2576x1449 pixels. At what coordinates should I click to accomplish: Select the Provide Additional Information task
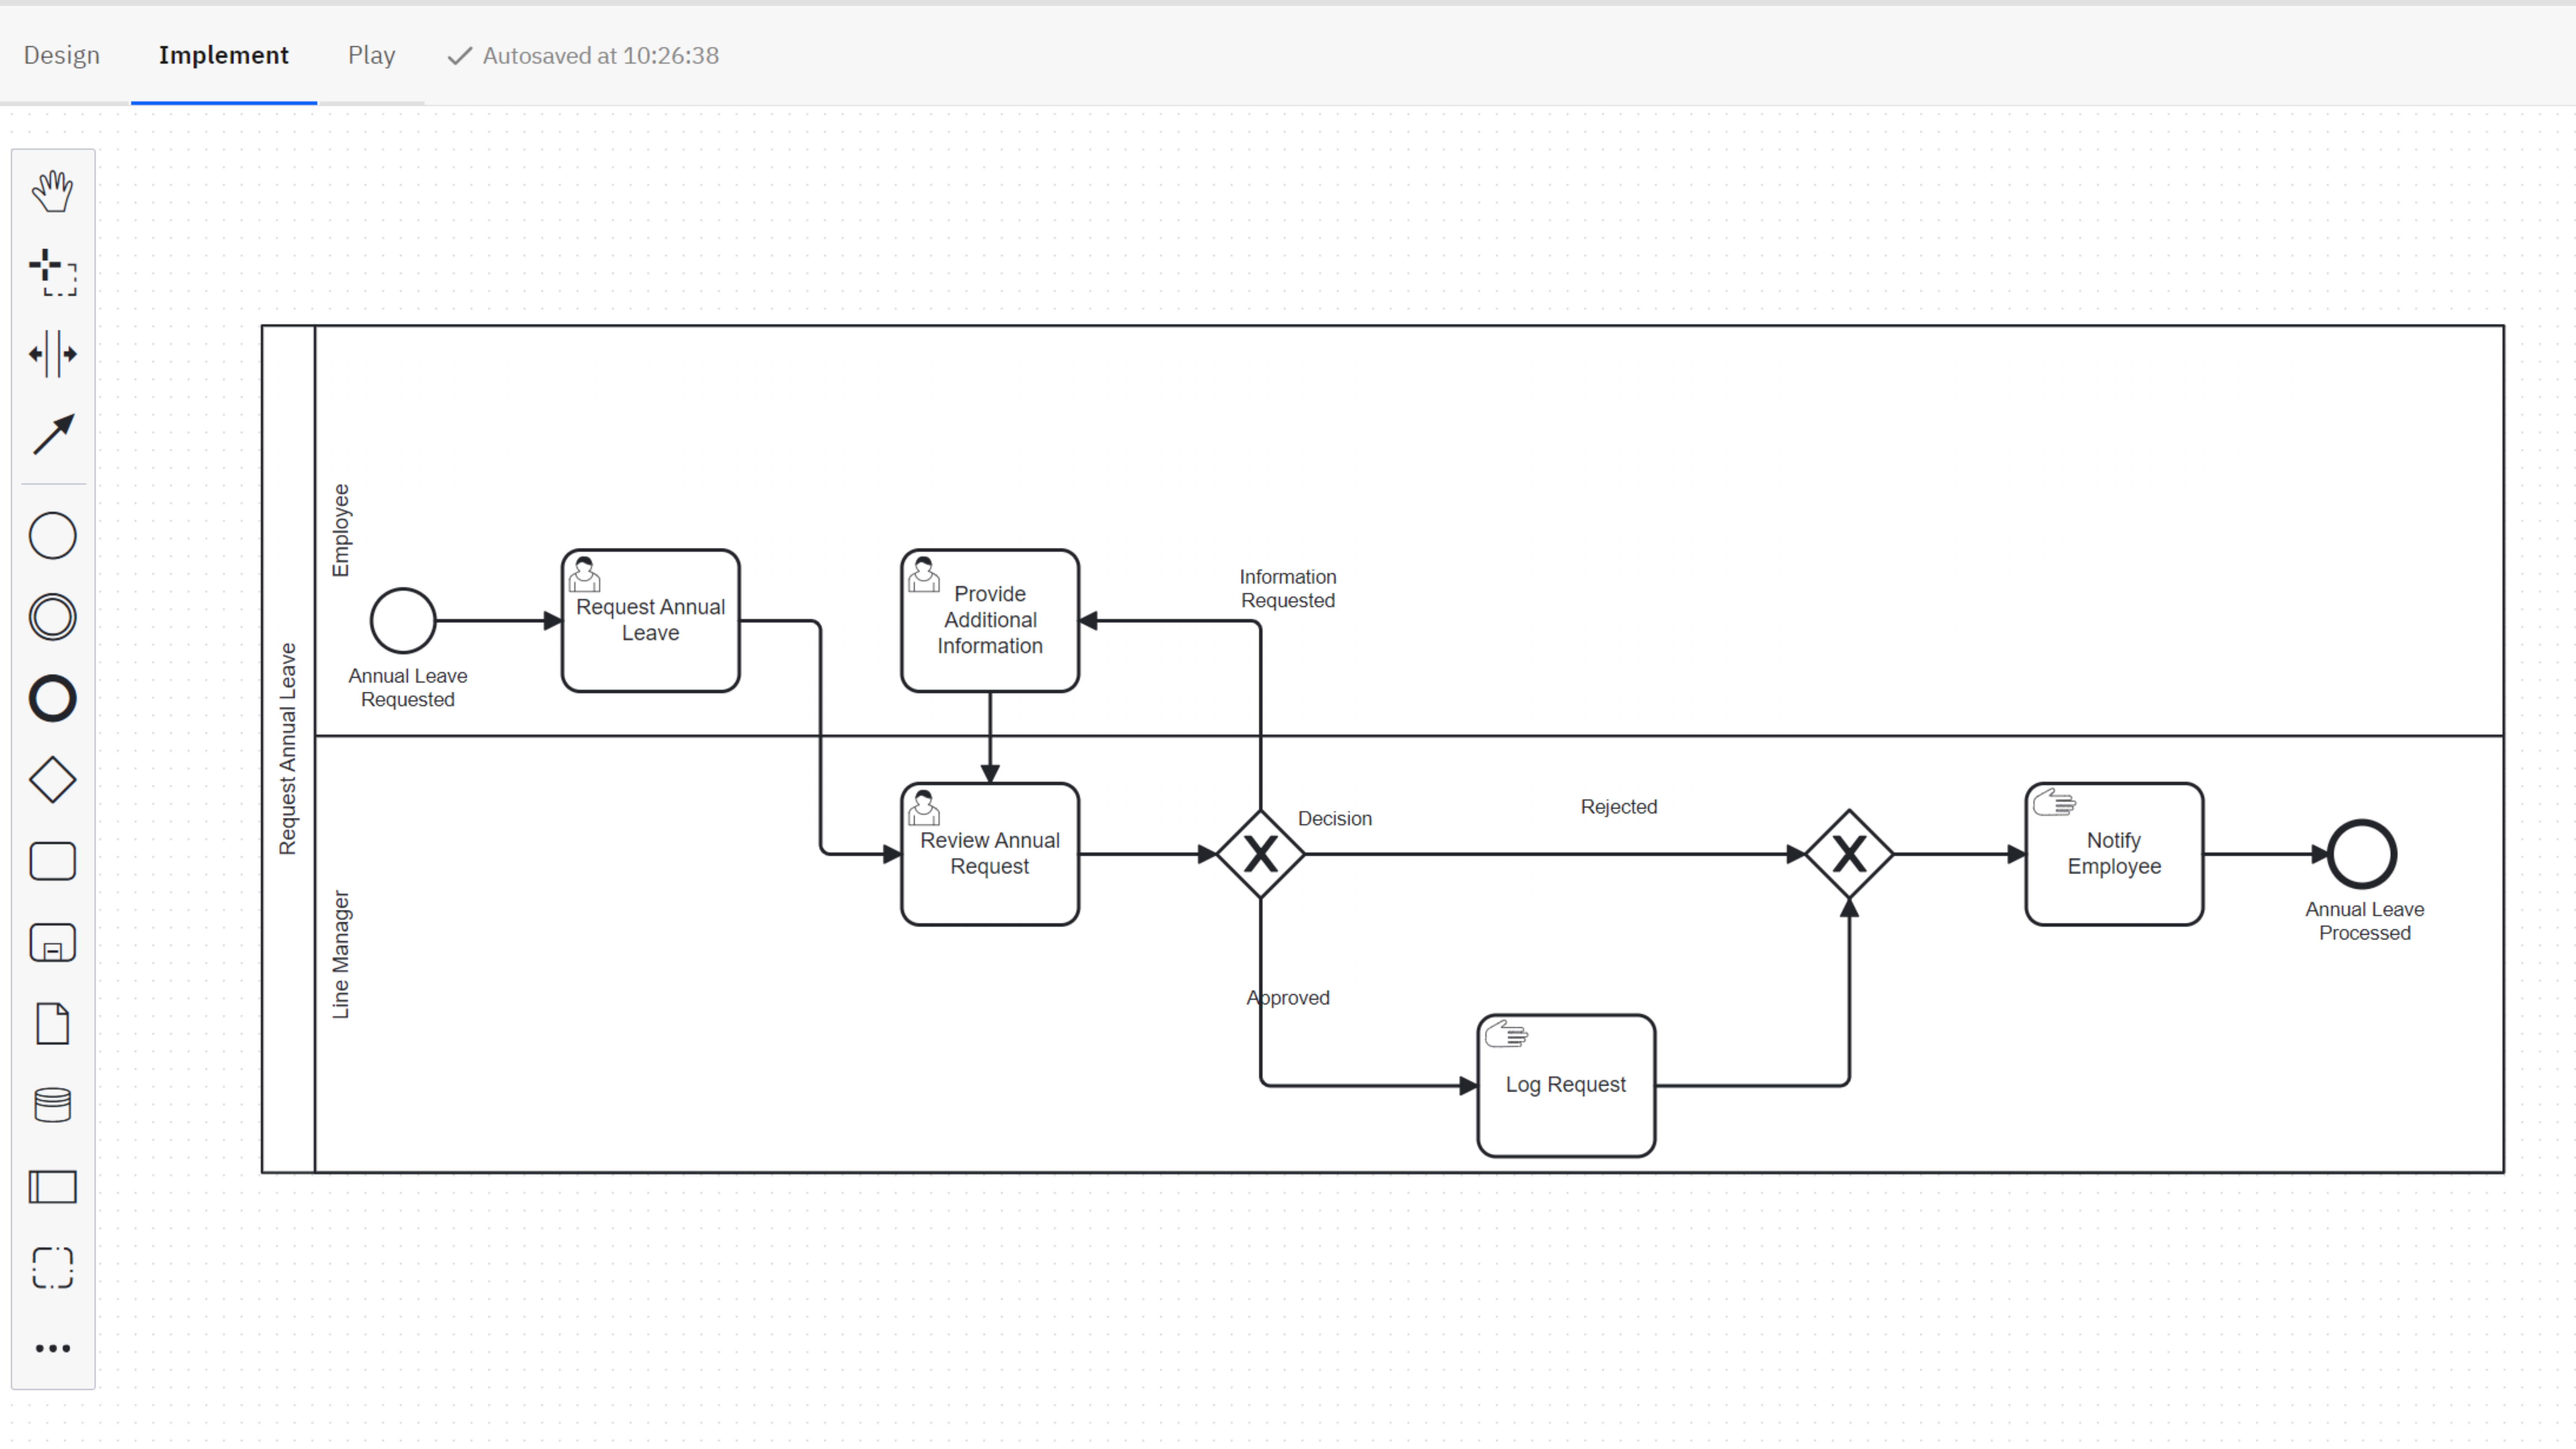(990, 621)
